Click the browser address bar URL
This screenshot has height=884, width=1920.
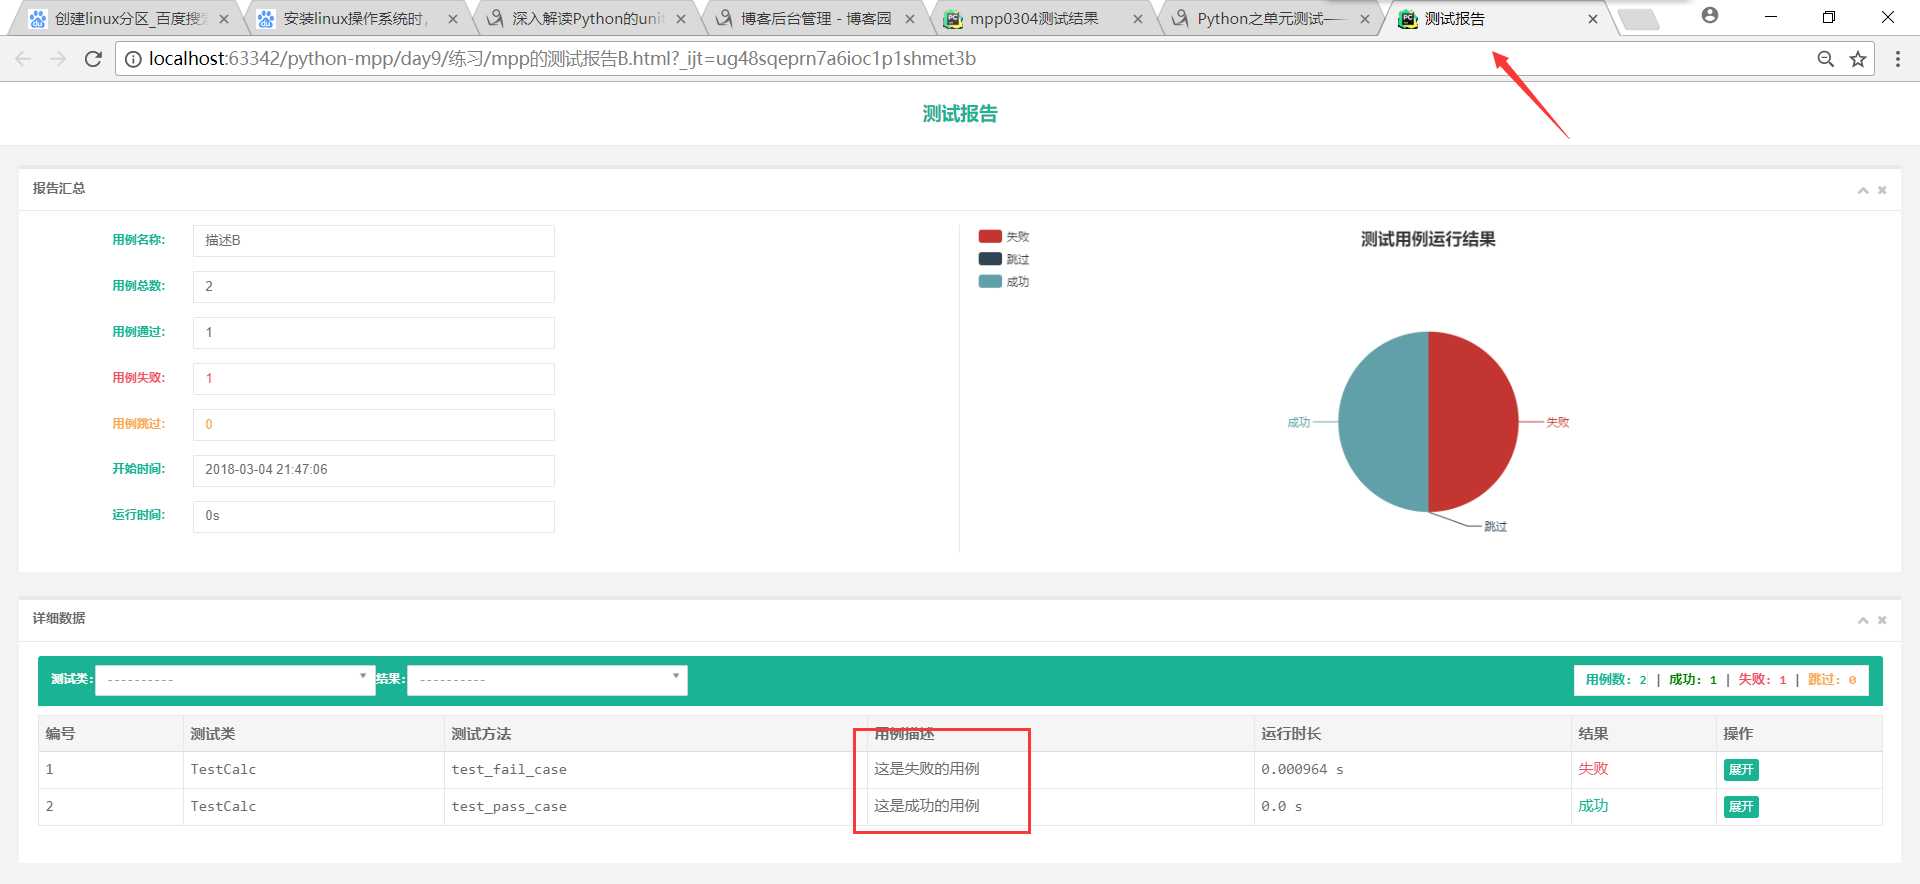click(562, 59)
